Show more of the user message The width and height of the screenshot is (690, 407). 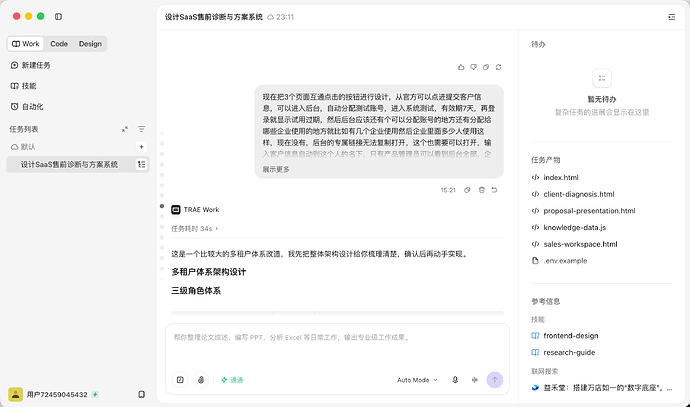pos(276,169)
